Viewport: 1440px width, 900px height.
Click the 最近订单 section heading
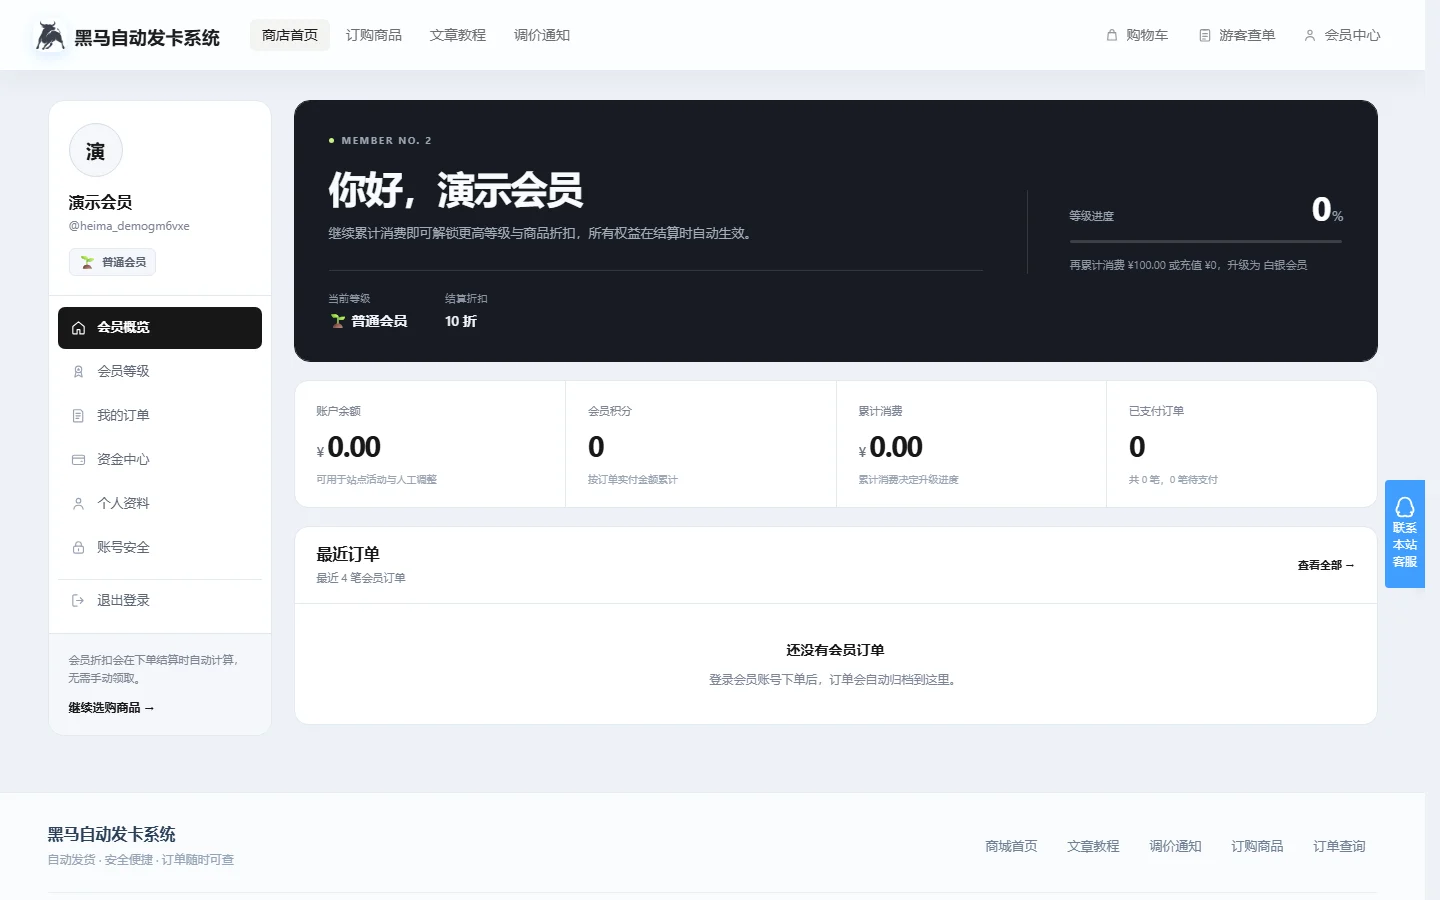(348, 554)
